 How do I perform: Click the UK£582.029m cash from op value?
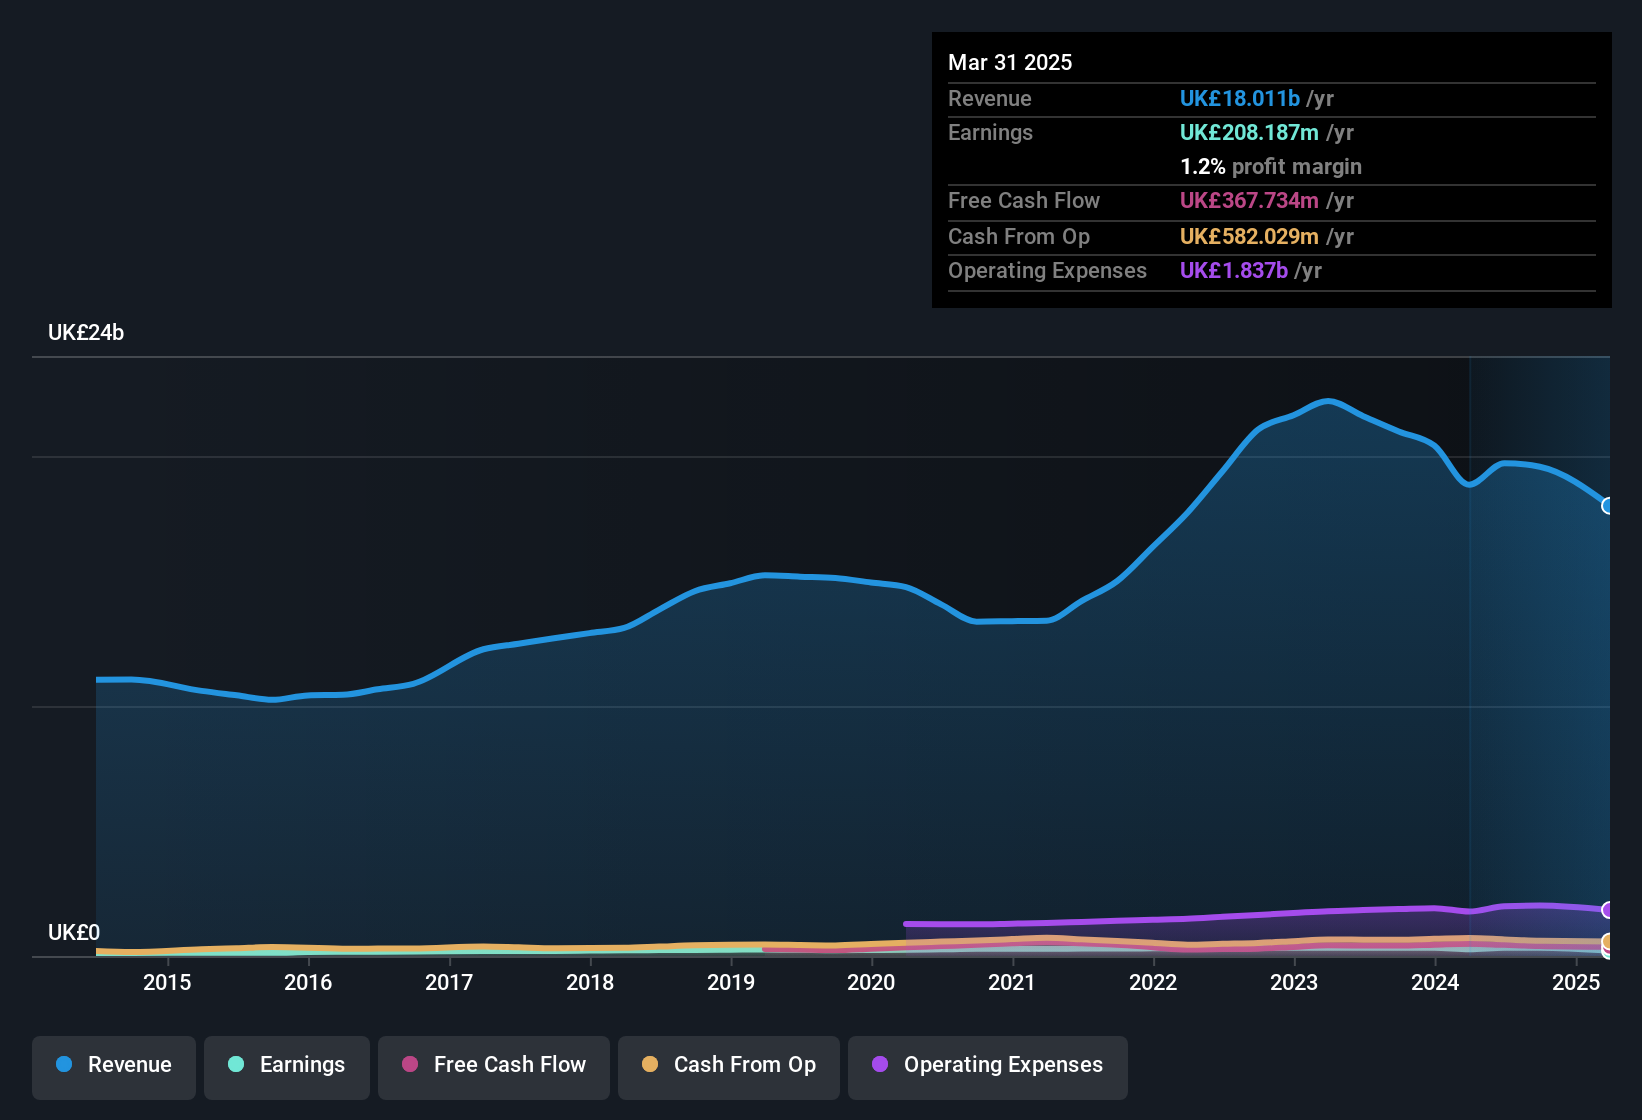pos(1249,236)
